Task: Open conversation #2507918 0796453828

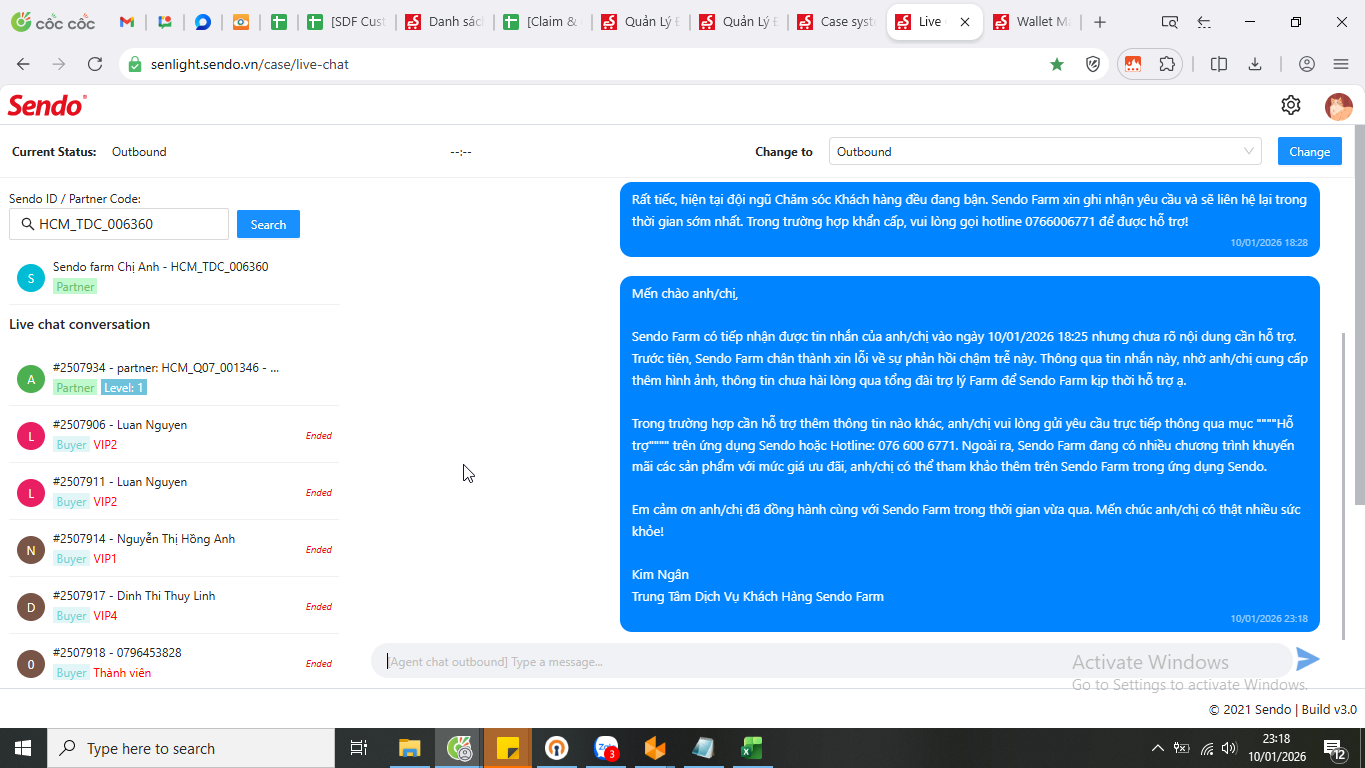Action: click(x=174, y=663)
